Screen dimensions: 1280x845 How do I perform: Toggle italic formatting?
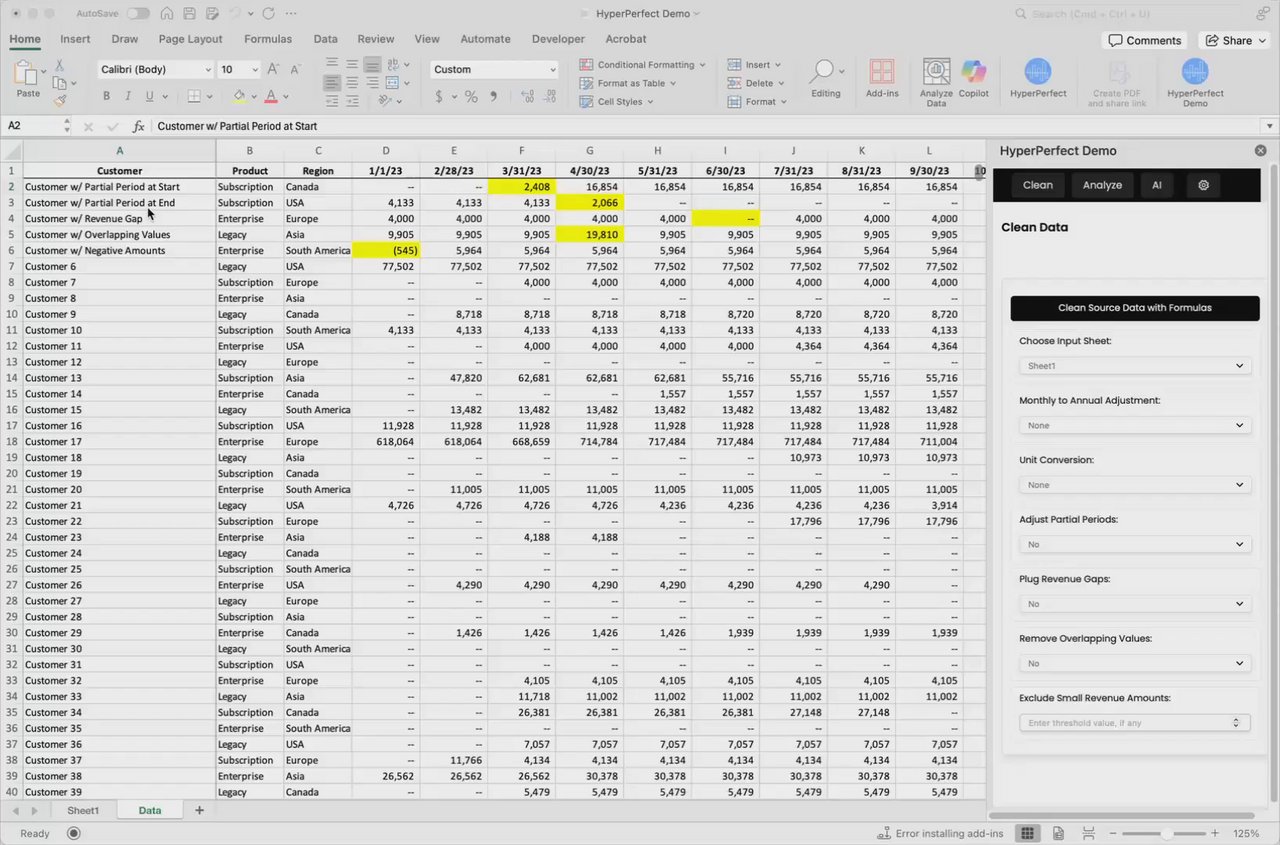[128, 97]
